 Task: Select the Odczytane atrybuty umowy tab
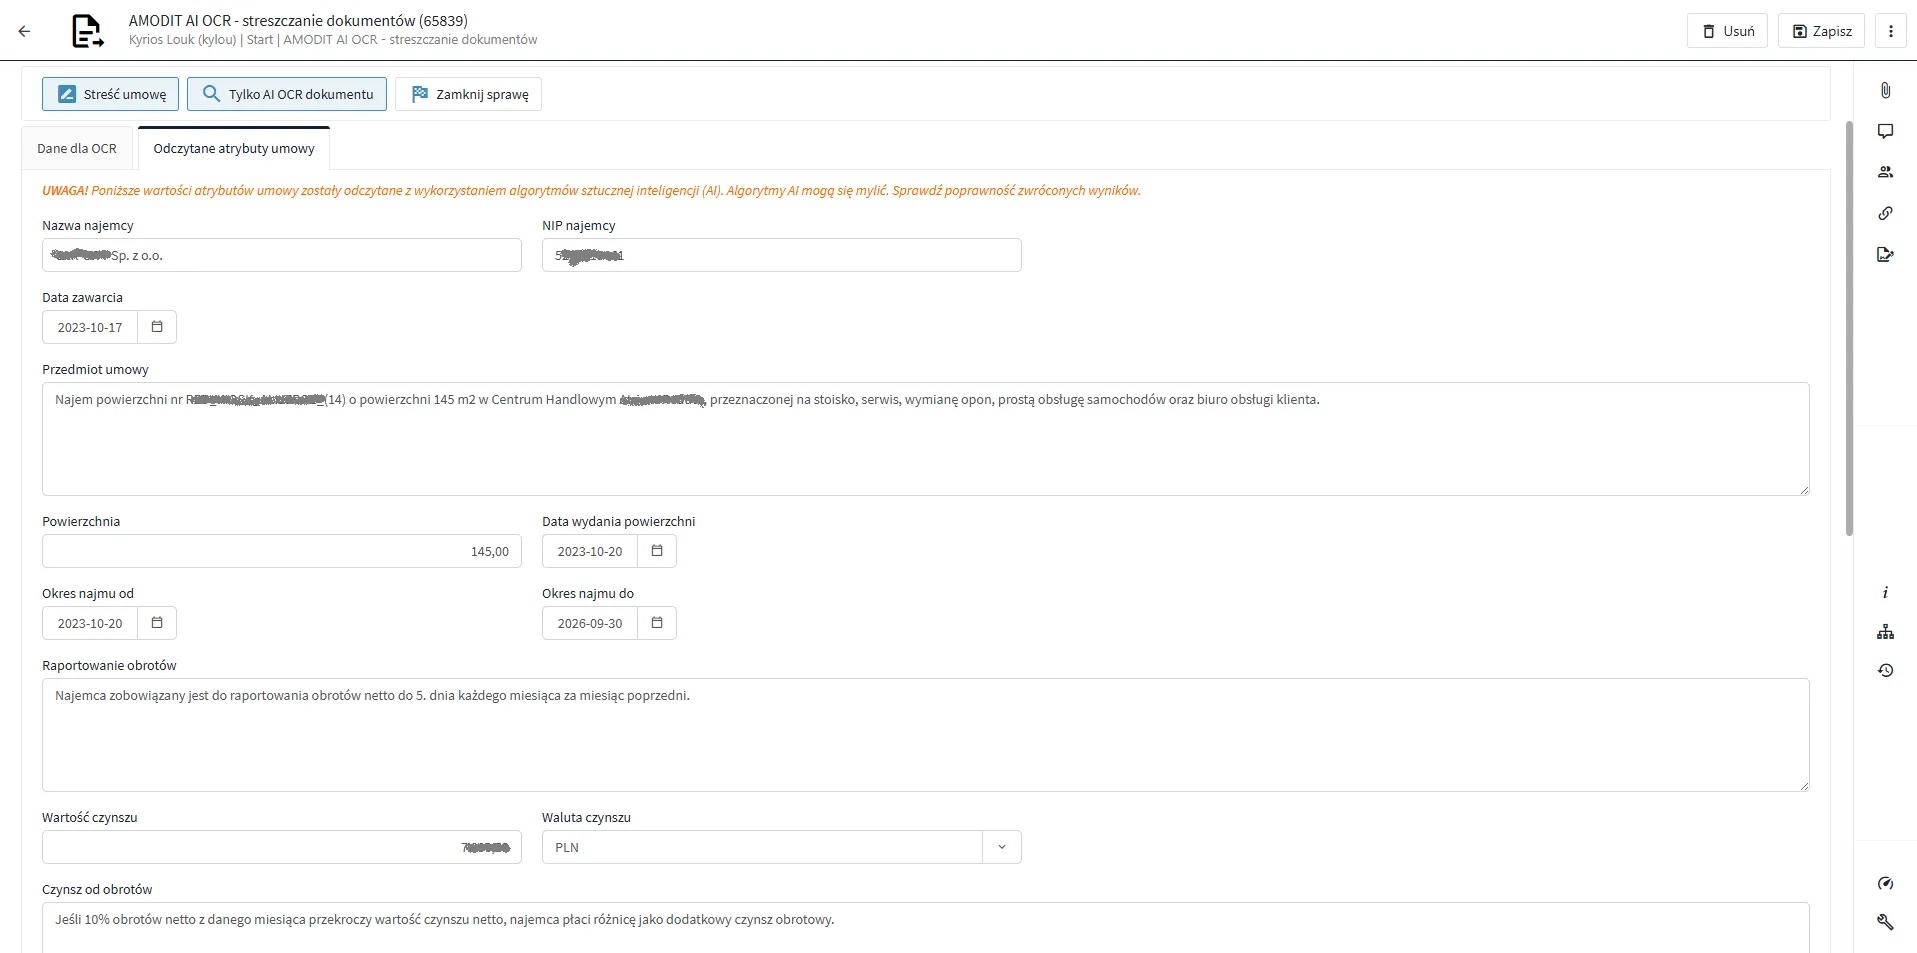pos(234,148)
